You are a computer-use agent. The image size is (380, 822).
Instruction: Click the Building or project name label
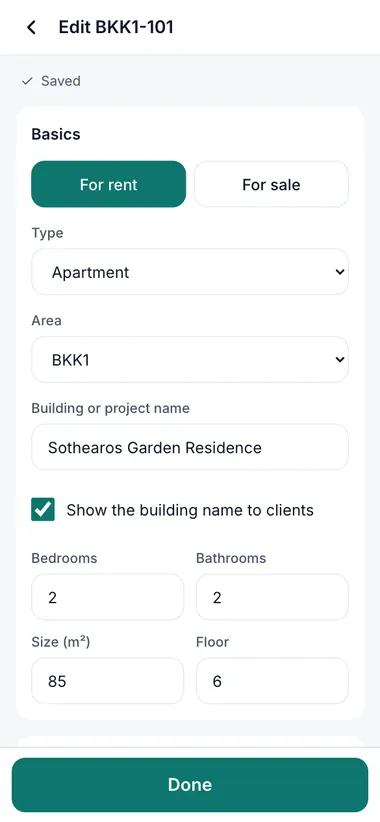pyautogui.click(x=111, y=408)
